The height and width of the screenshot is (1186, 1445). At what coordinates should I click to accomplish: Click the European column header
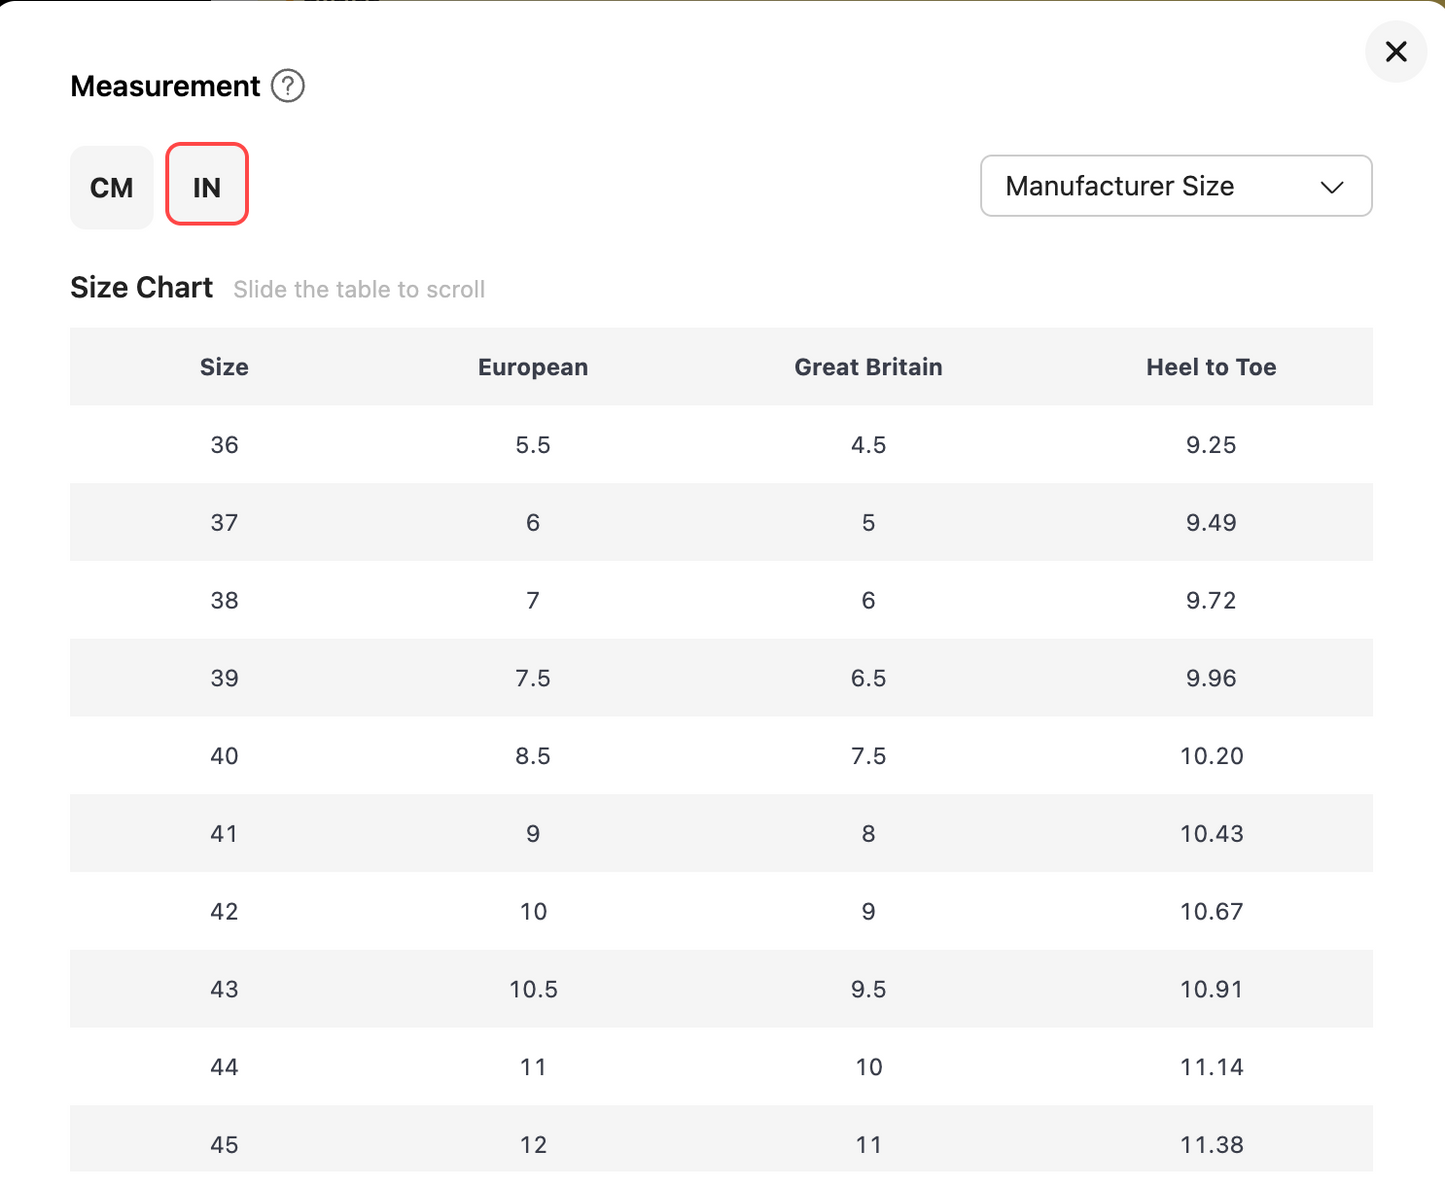532,367
